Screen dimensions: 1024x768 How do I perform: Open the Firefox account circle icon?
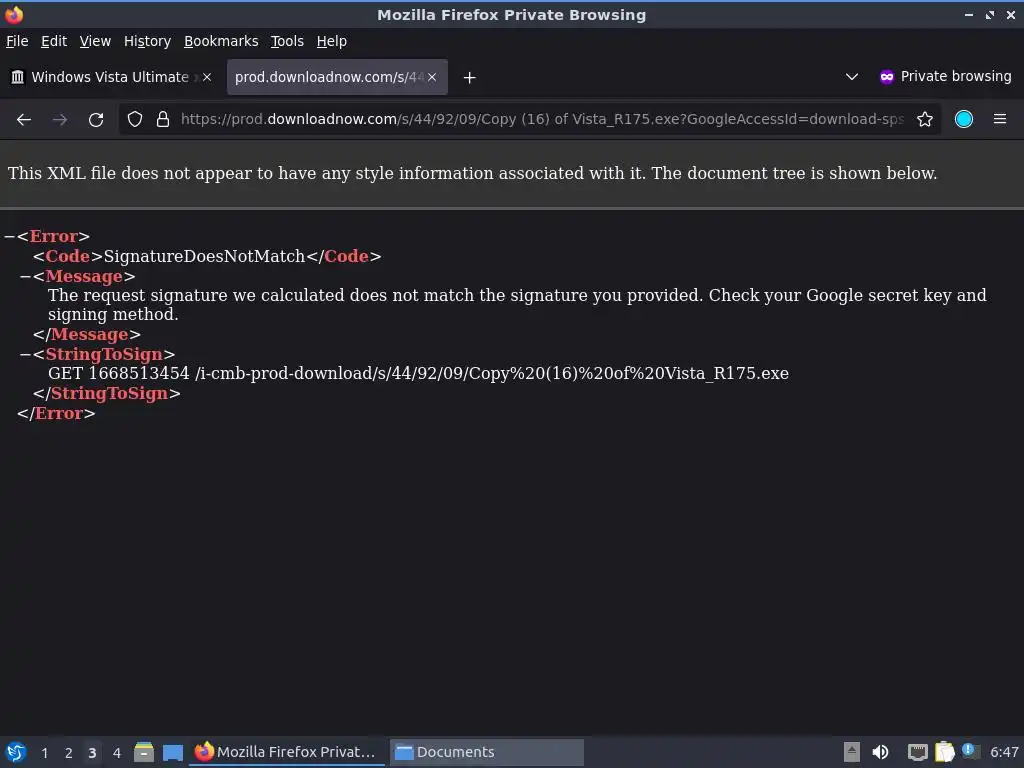tap(963, 120)
